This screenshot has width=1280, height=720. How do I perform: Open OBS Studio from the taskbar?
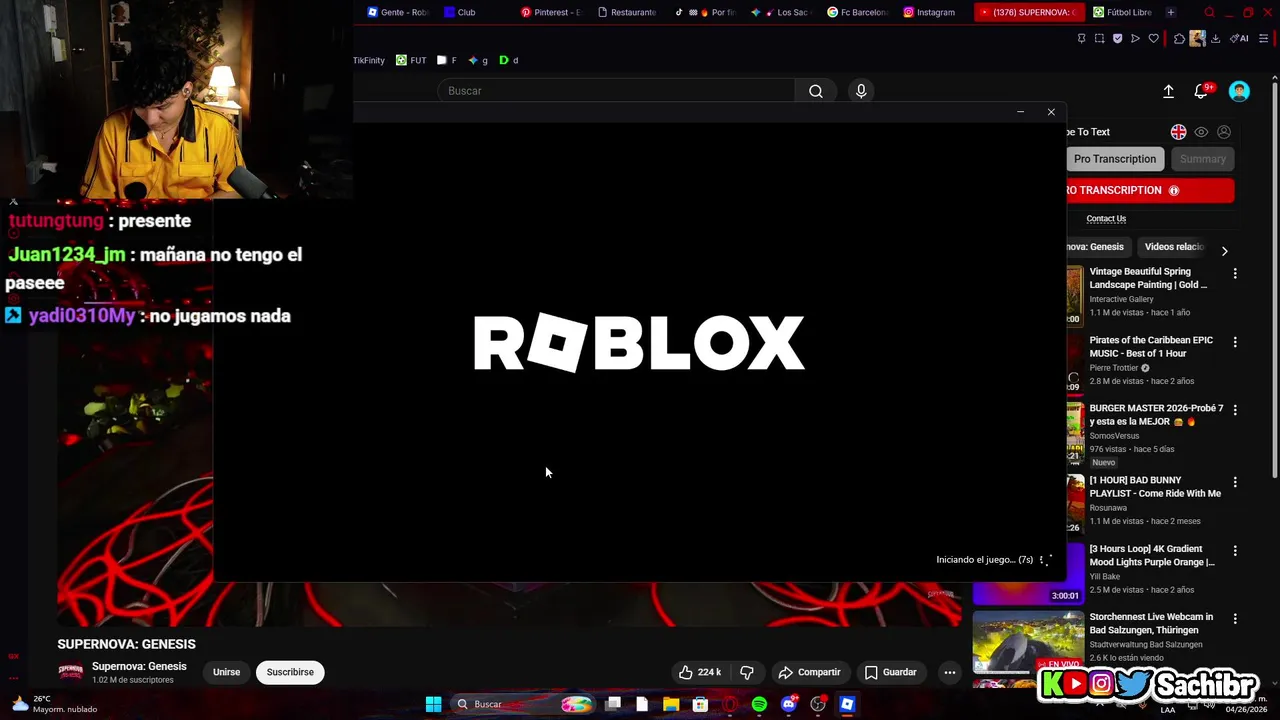tap(818, 704)
